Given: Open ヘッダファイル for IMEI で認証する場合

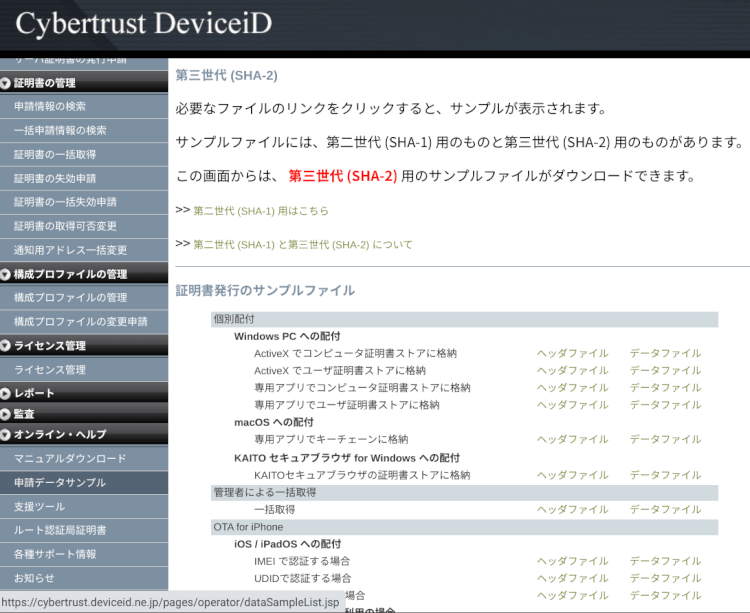Looking at the screenshot, I should (x=573, y=561).
